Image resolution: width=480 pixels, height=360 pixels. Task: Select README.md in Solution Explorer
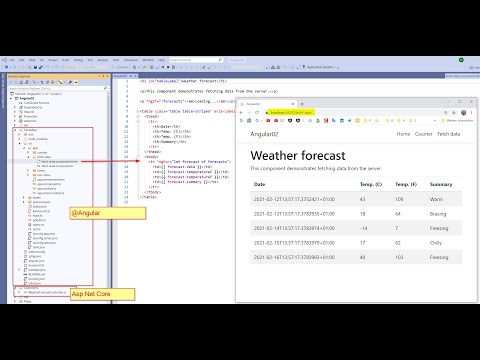coord(37,274)
